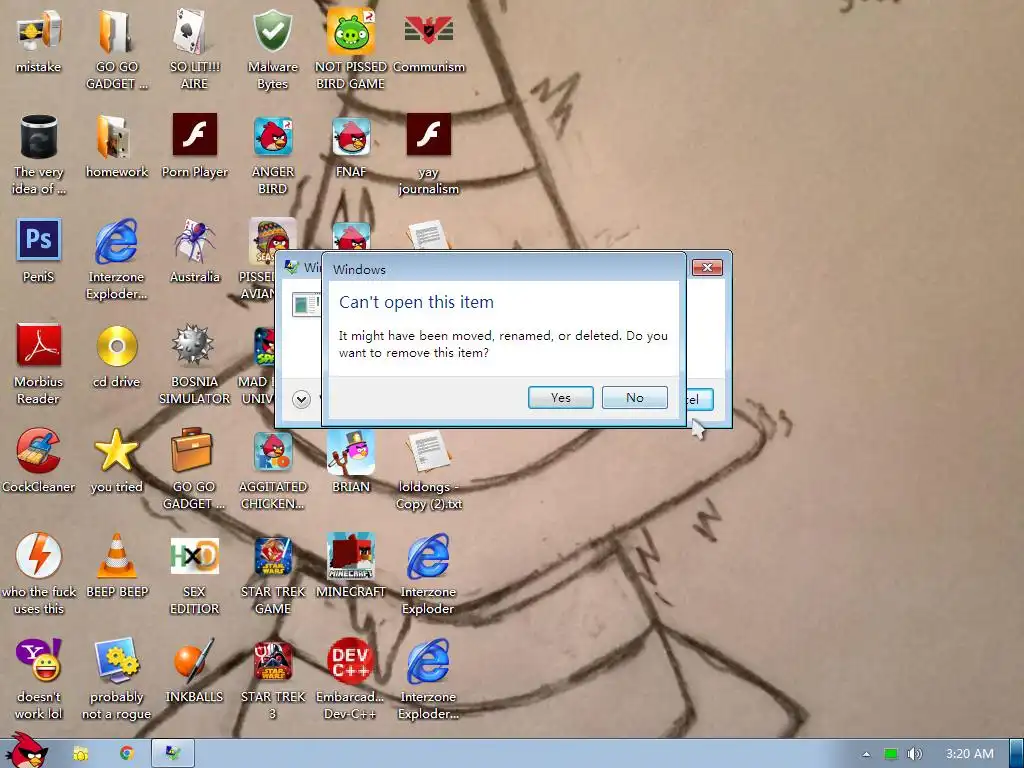Select the ANGER BIRD desktop icon

tap(272, 155)
